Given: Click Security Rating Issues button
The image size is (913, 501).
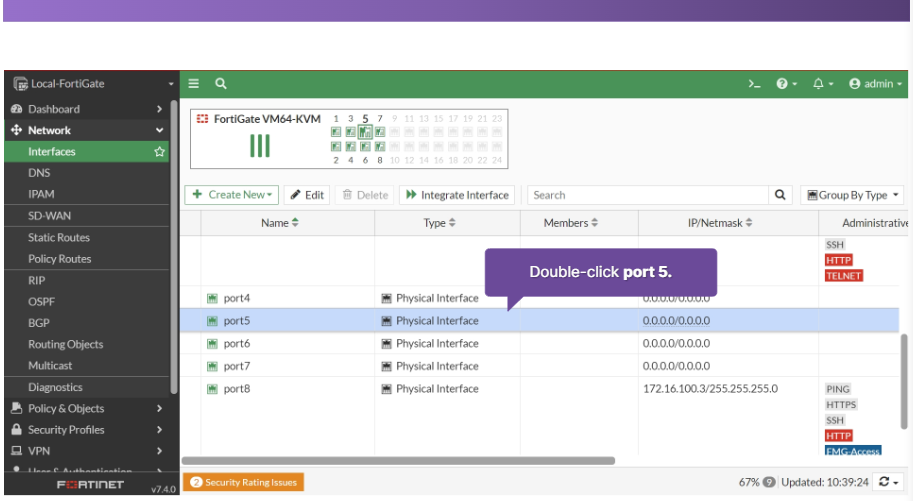Looking at the screenshot, I should [243, 482].
